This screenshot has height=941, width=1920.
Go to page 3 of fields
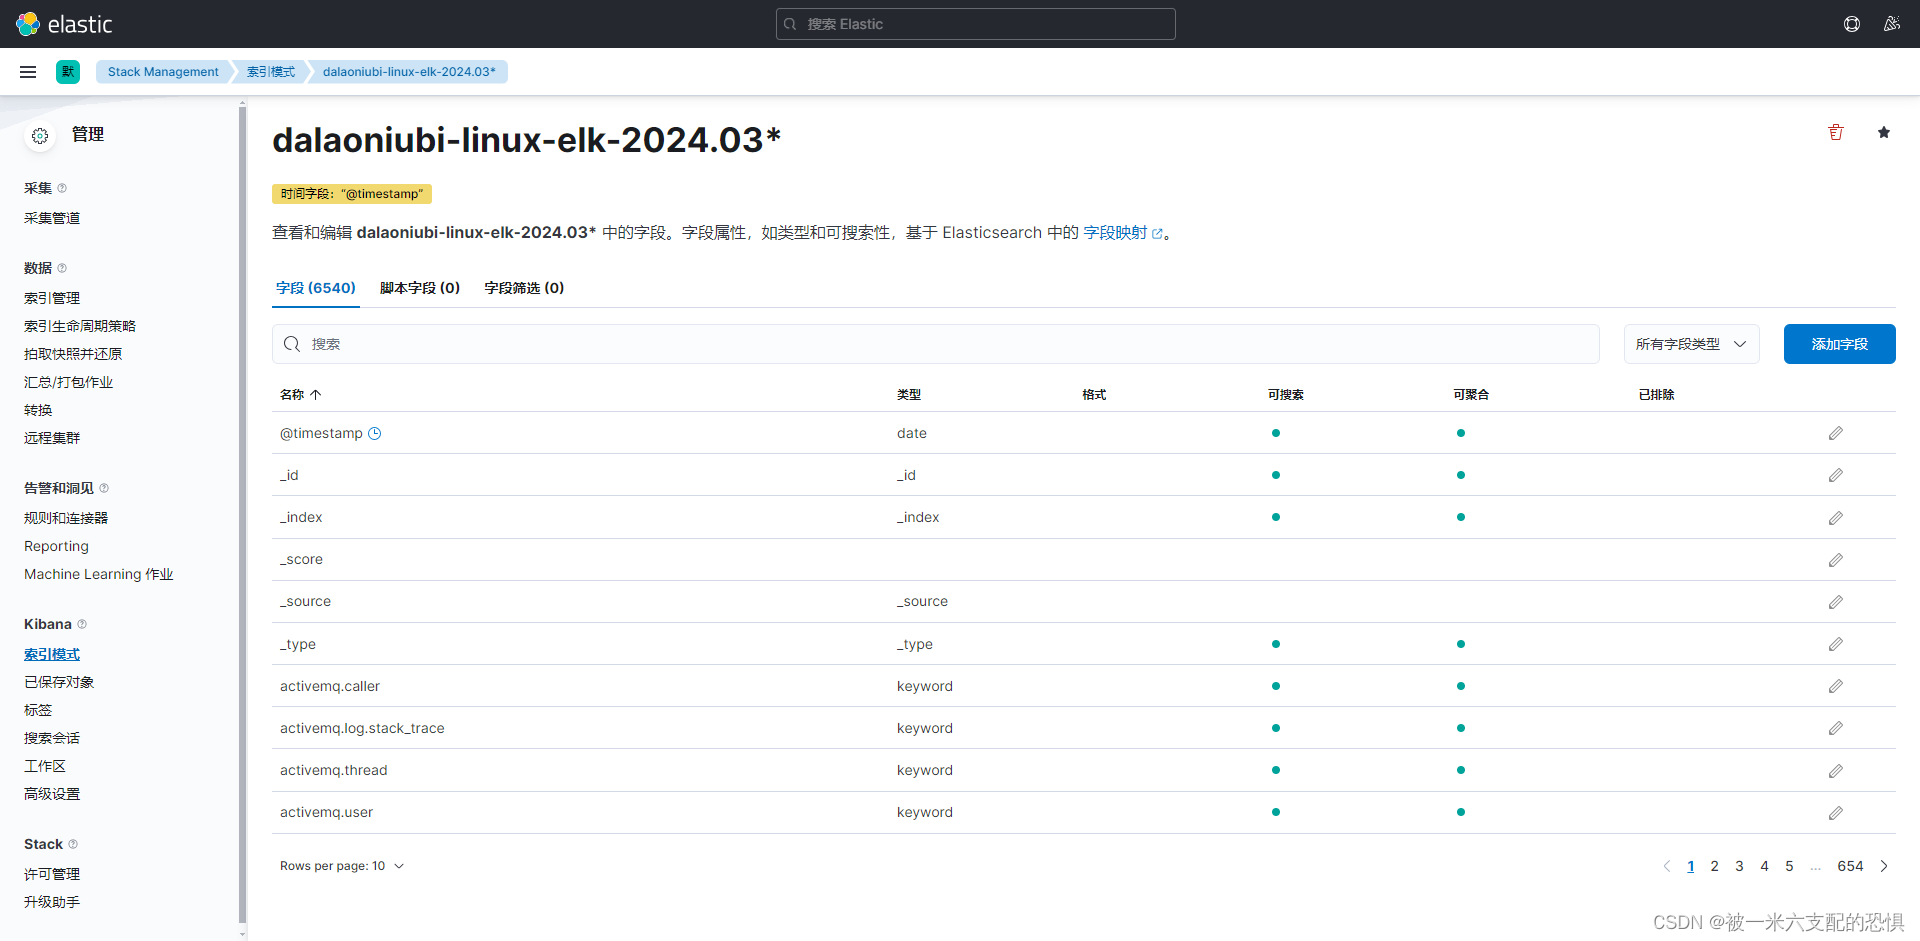coord(1740,866)
